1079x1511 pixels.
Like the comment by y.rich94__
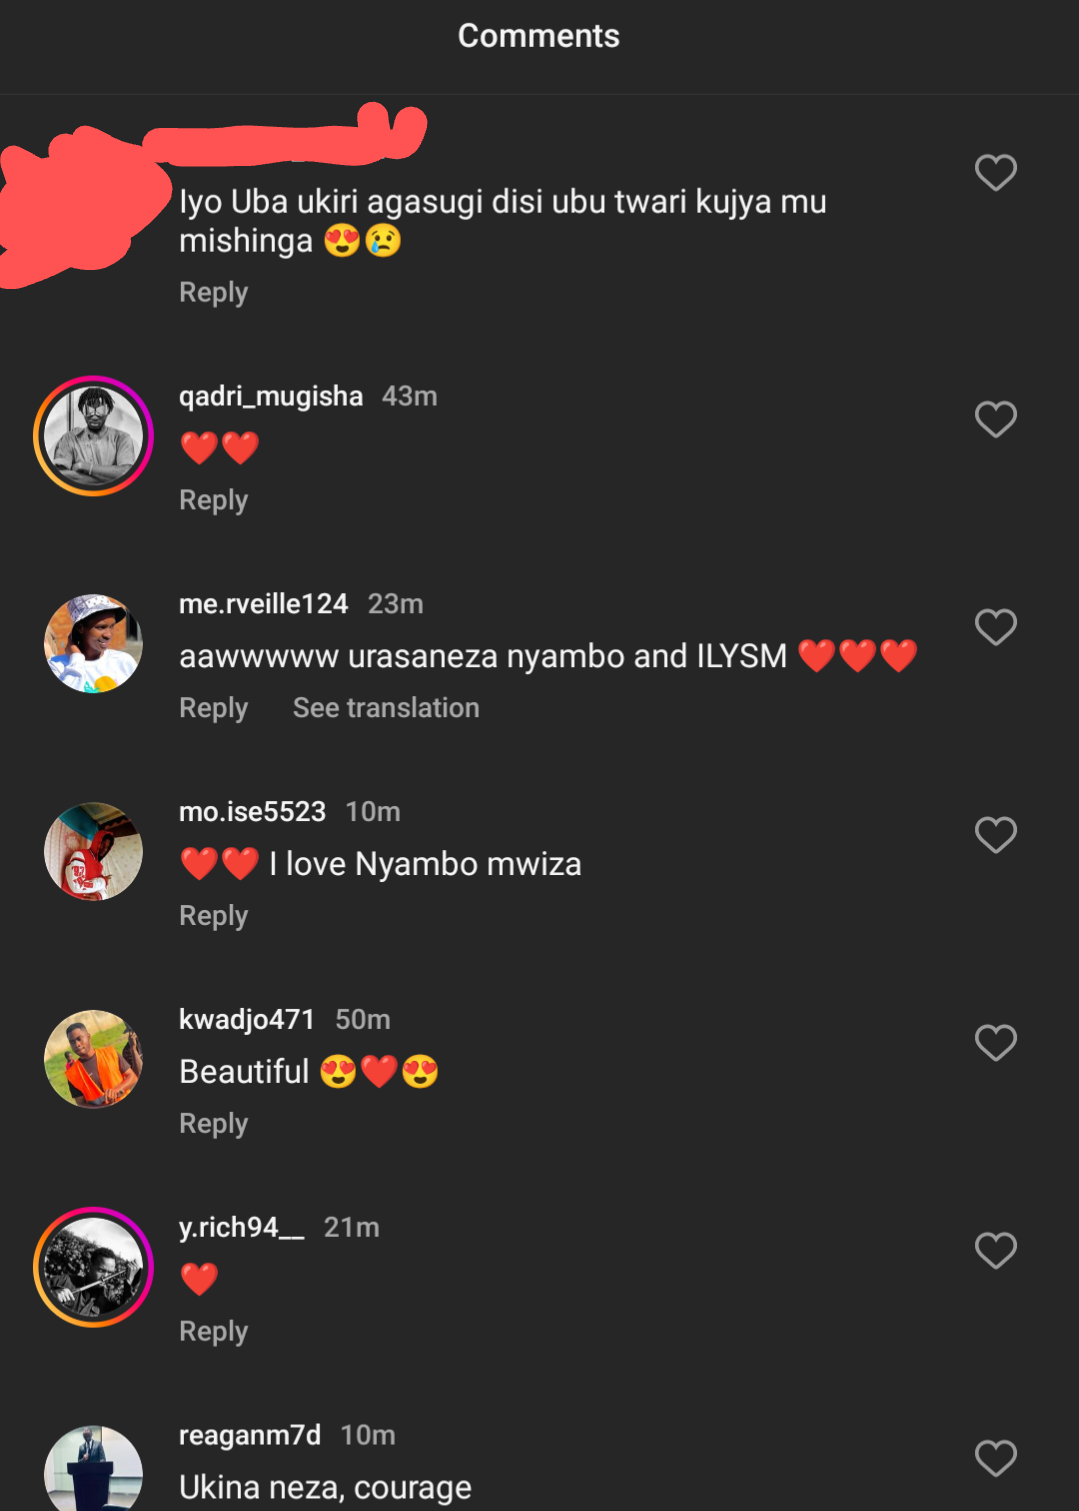(x=995, y=1250)
